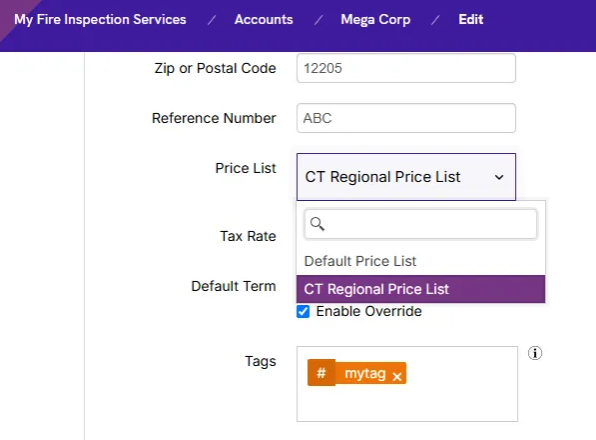Click the magnifier icon in dropdown search
This screenshot has width=596, height=440.
(x=317, y=224)
